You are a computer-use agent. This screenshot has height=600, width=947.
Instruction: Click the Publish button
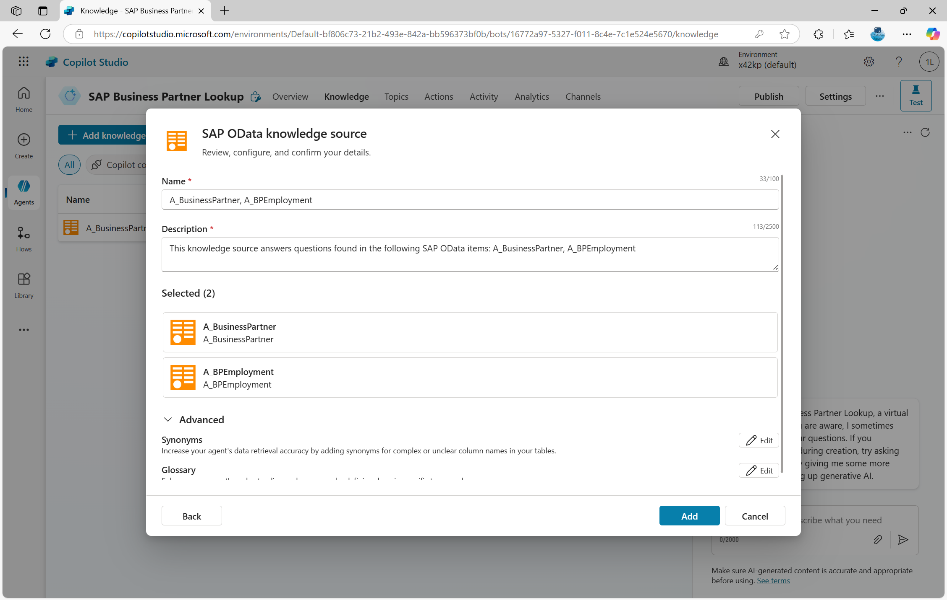768,97
